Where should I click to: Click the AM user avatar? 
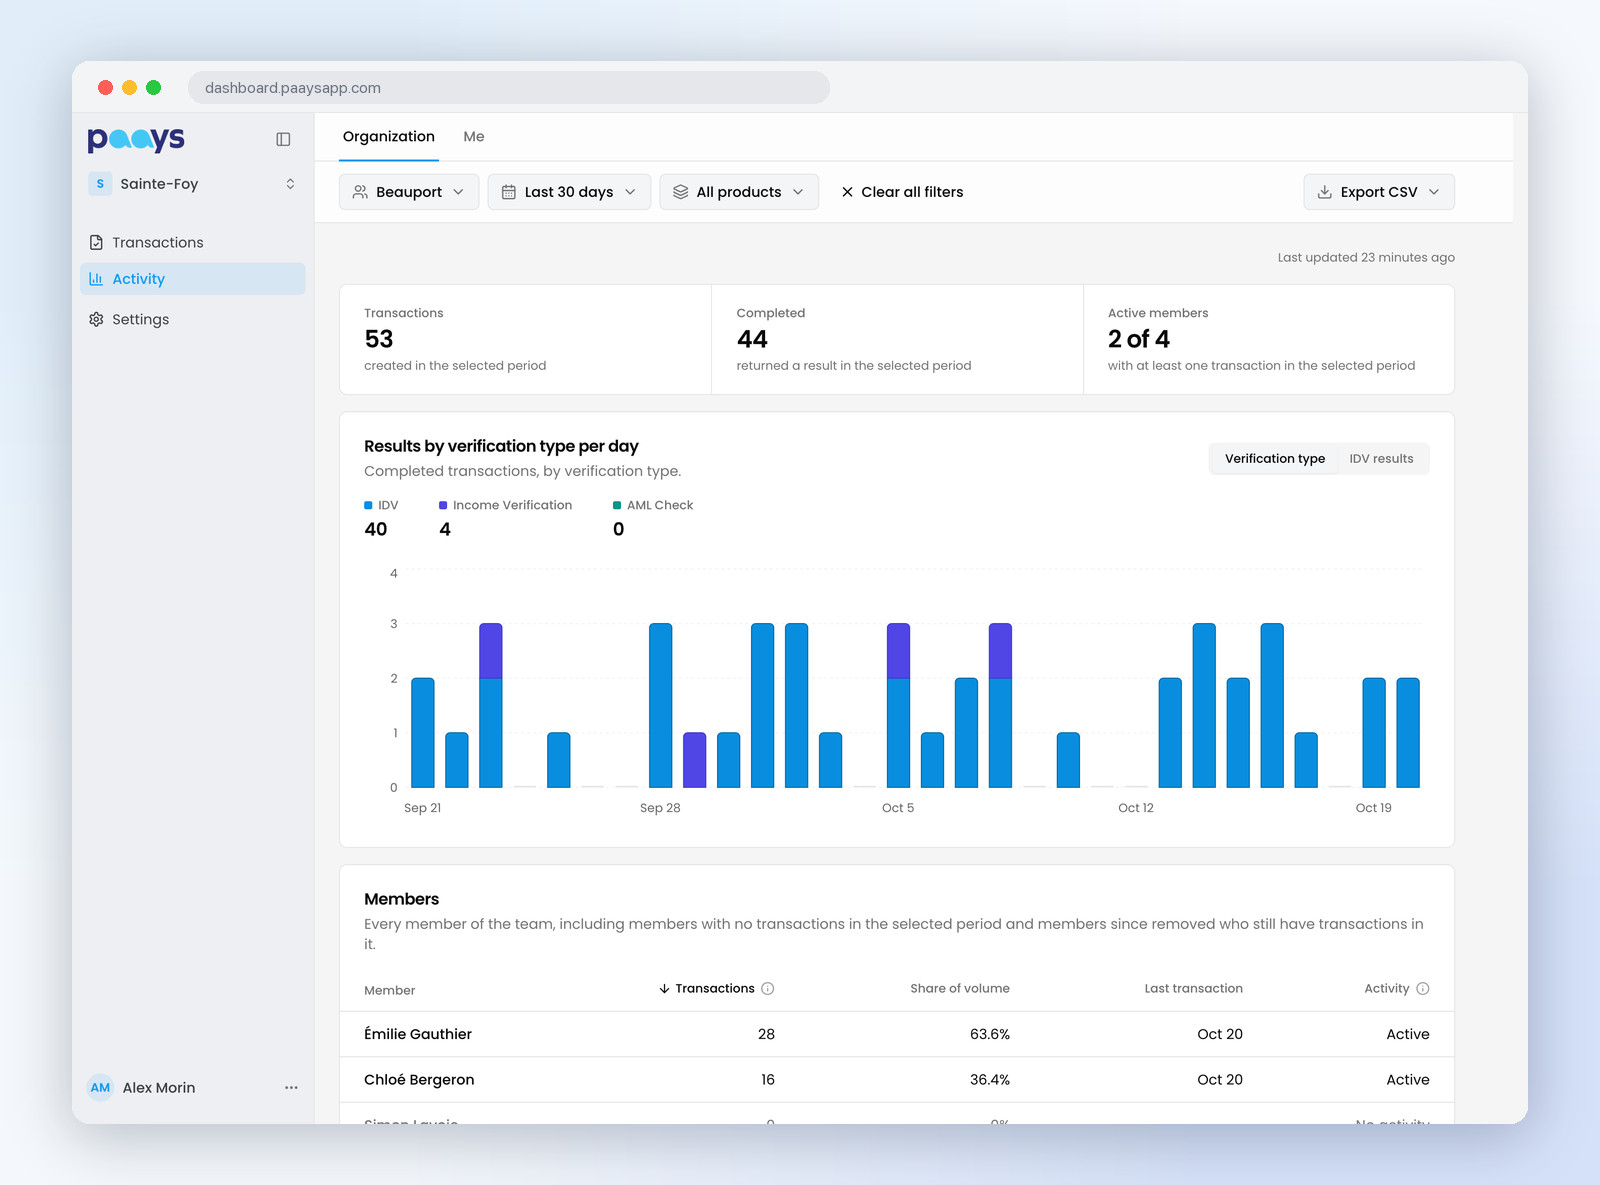tap(100, 1088)
